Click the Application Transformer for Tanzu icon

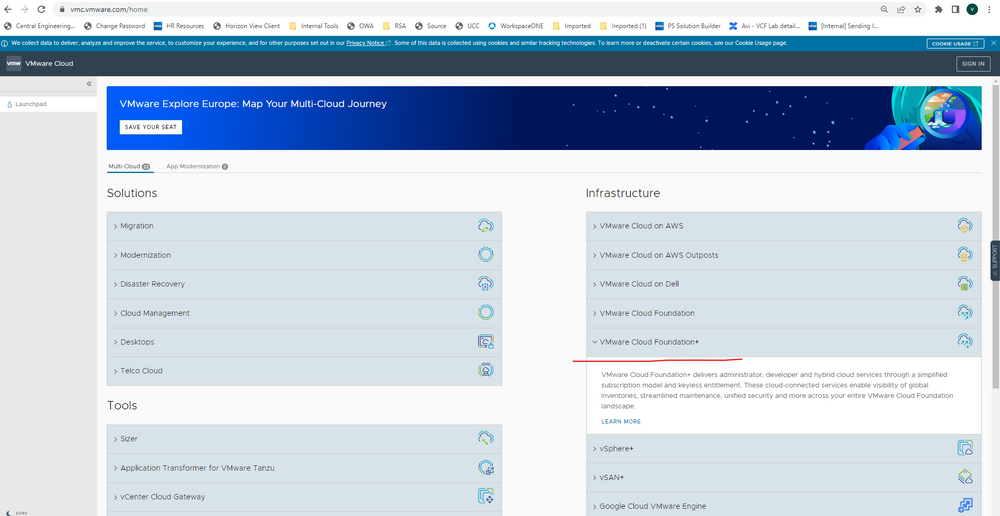[x=486, y=468]
